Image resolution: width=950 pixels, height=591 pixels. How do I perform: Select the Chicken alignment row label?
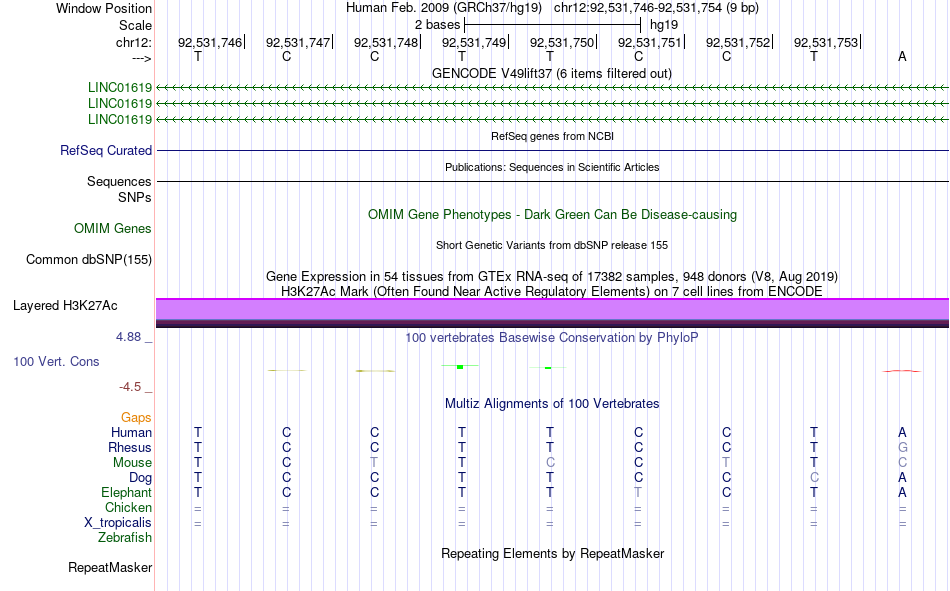tap(128, 507)
